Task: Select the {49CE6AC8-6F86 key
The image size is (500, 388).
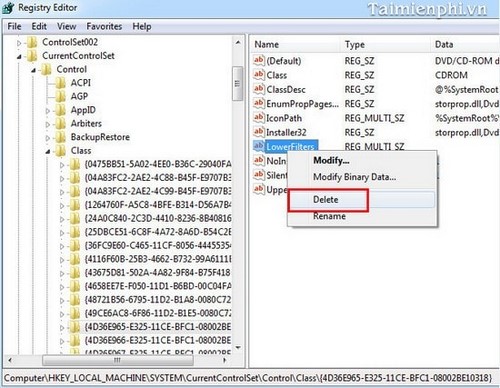Action: (158, 314)
